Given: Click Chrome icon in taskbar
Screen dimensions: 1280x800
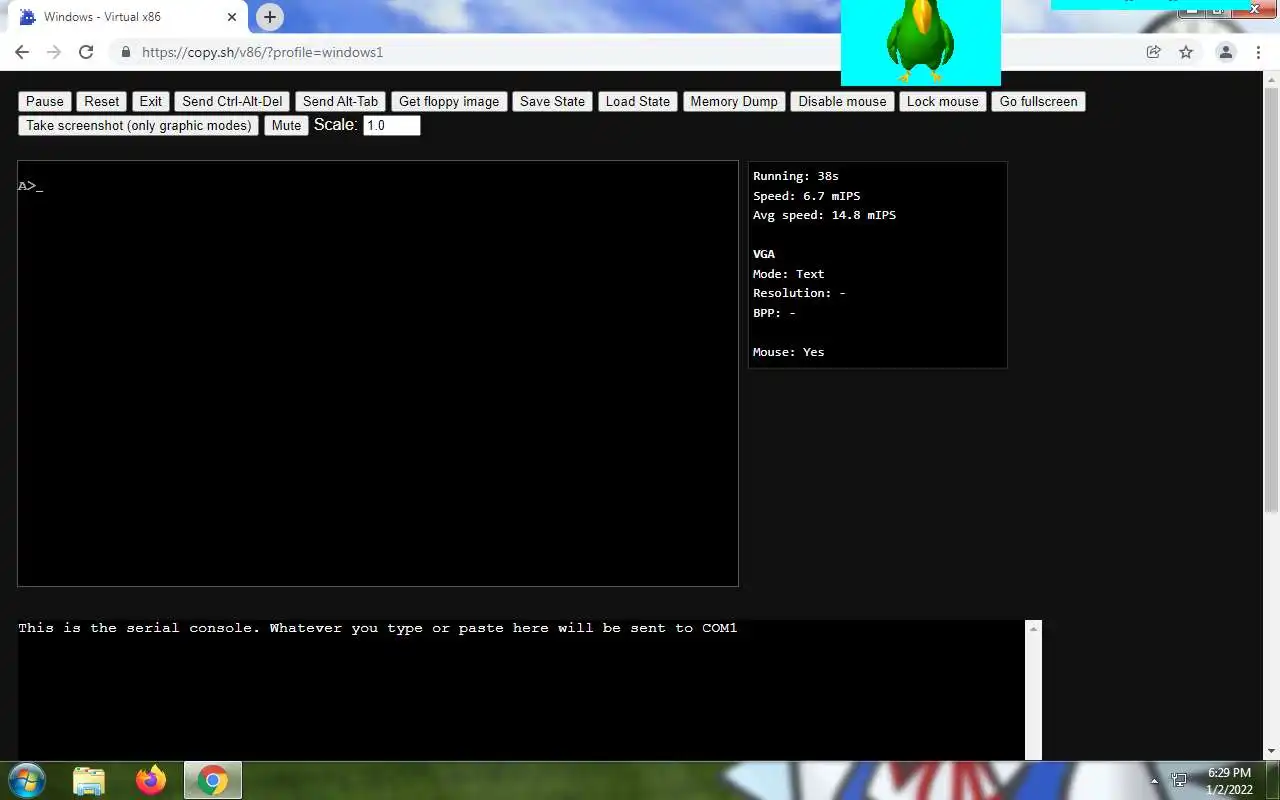Looking at the screenshot, I should tap(212, 780).
